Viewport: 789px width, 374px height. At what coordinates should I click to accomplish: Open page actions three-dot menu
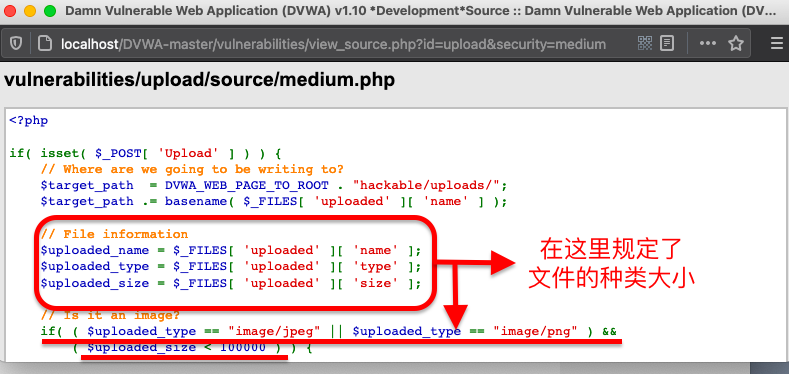[x=707, y=43]
